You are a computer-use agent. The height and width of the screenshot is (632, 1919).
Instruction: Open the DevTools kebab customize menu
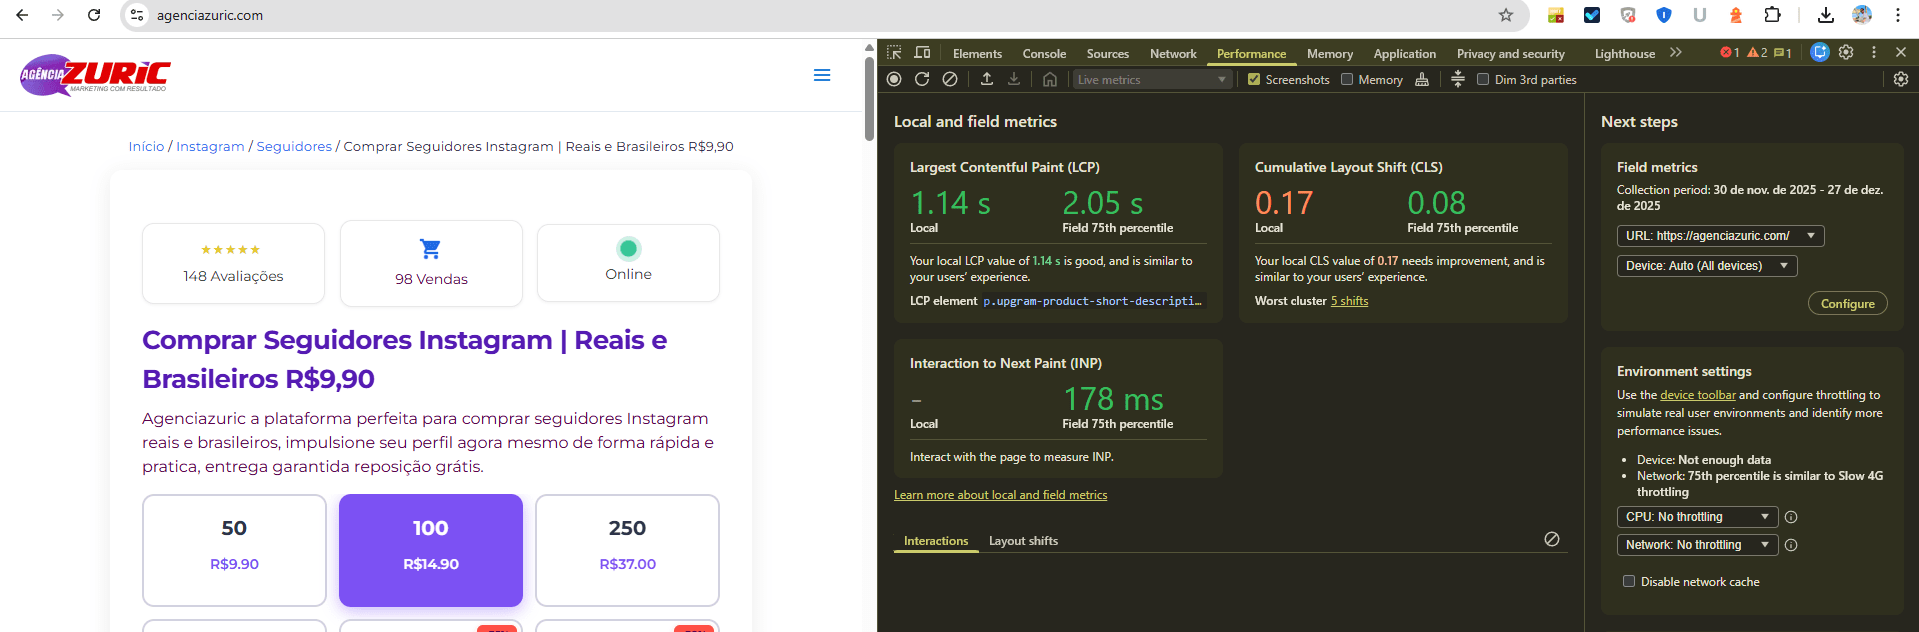pos(1874,52)
